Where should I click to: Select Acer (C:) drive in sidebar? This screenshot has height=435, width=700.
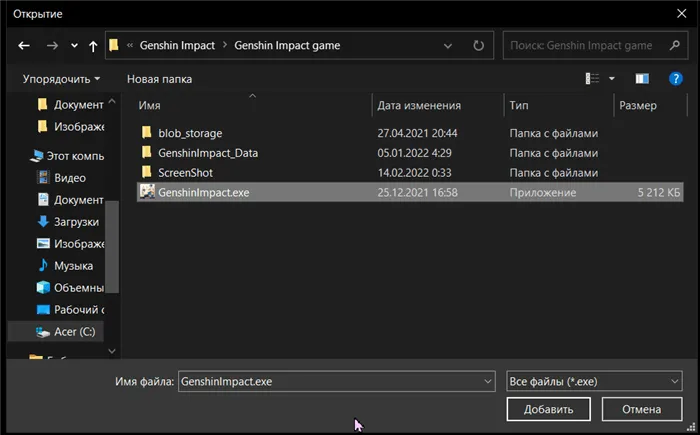tap(73, 331)
